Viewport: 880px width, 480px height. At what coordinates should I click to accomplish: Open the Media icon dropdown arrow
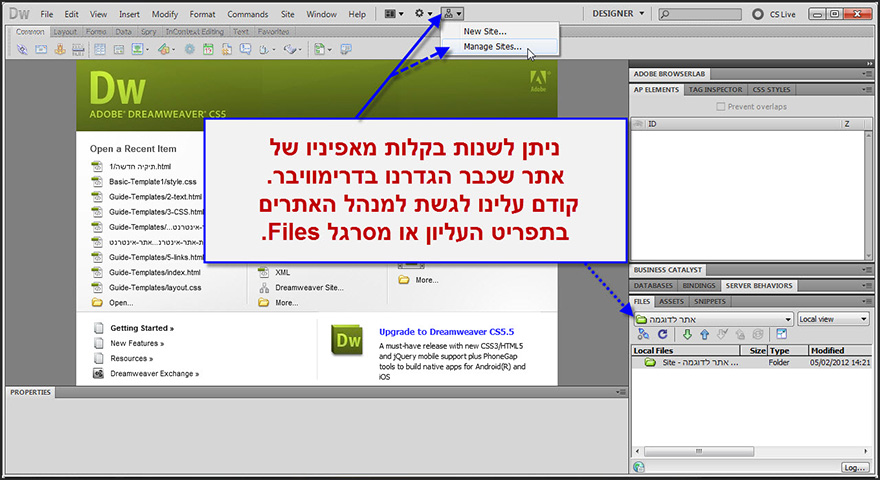tap(173, 49)
